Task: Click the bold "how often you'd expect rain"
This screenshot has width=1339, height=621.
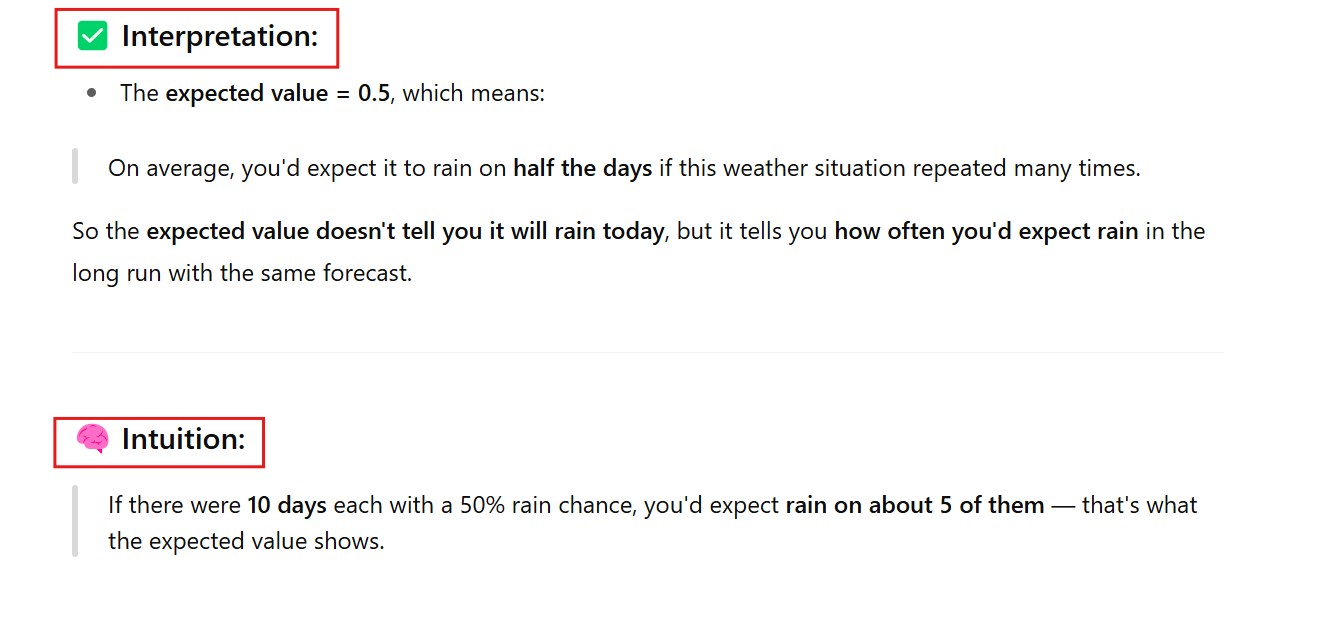Action: click(986, 231)
